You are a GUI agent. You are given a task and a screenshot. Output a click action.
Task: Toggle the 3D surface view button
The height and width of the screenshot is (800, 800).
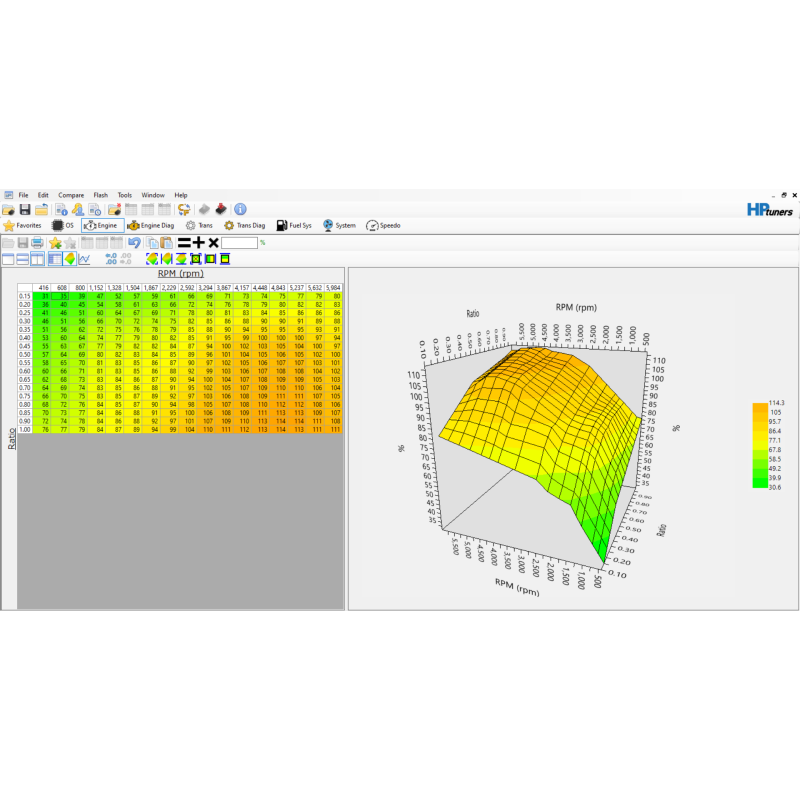point(70,259)
